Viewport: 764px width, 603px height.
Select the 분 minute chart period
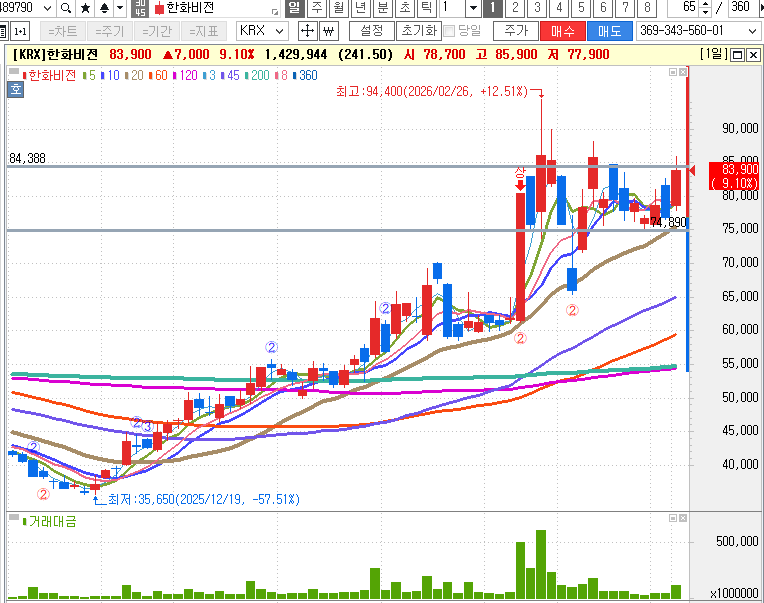coord(382,7)
